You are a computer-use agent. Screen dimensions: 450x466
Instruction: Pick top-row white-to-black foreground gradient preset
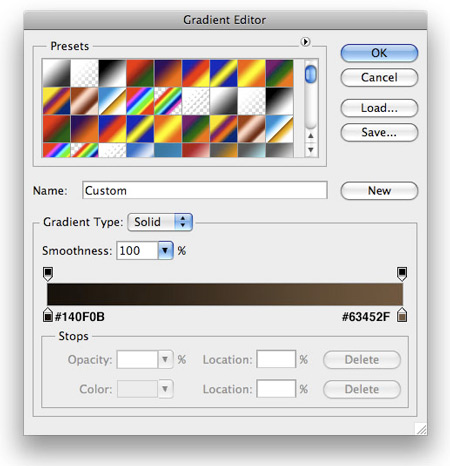(x=56, y=73)
